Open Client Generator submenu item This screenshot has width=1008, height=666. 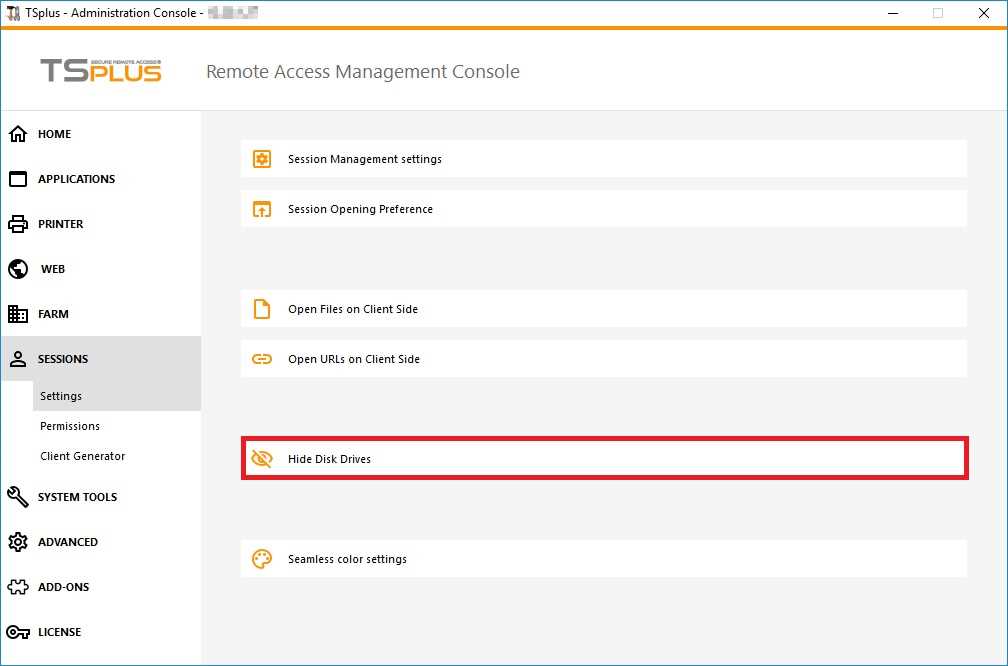[x=83, y=456]
